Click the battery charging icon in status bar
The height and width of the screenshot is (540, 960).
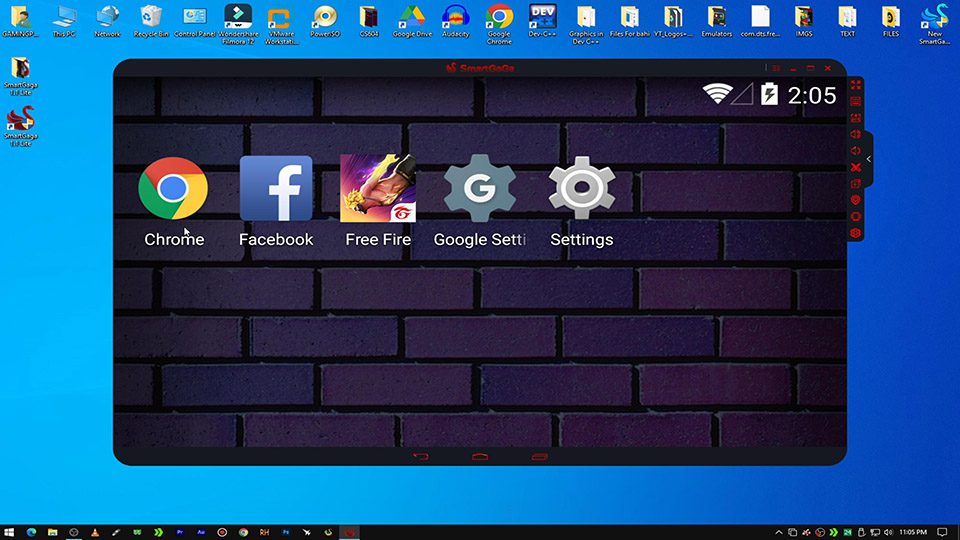click(x=770, y=94)
